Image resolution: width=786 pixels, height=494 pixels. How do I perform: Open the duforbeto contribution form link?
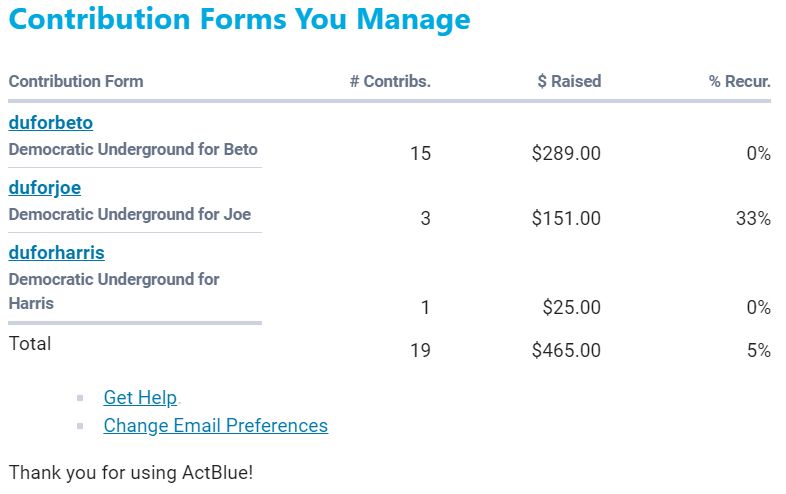point(51,123)
